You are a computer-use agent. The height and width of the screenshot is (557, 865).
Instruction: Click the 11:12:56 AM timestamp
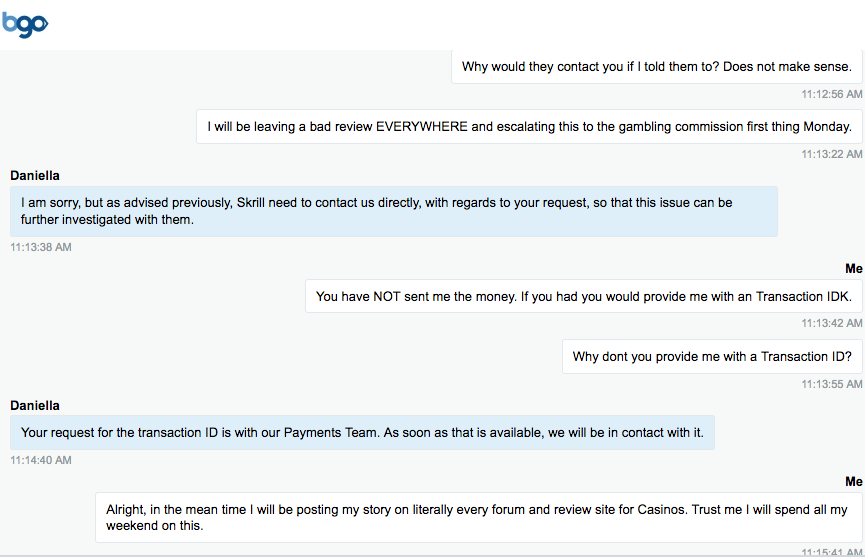pyautogui.click(x=831, y=94)
